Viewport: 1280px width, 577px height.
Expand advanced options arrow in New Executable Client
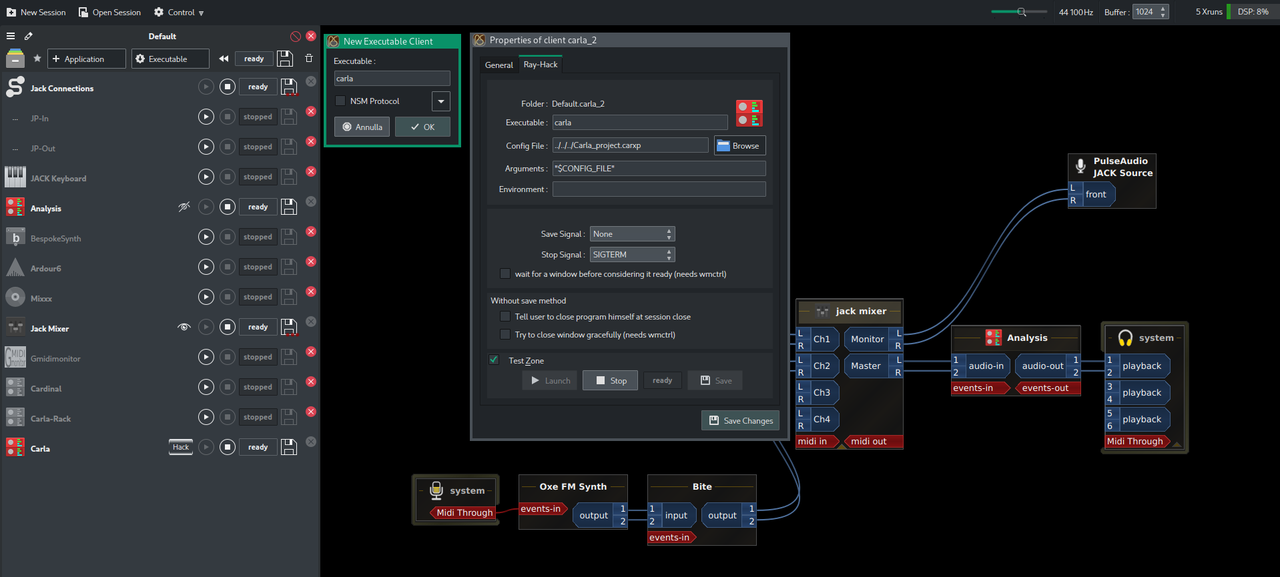click(x=441, y=101)
